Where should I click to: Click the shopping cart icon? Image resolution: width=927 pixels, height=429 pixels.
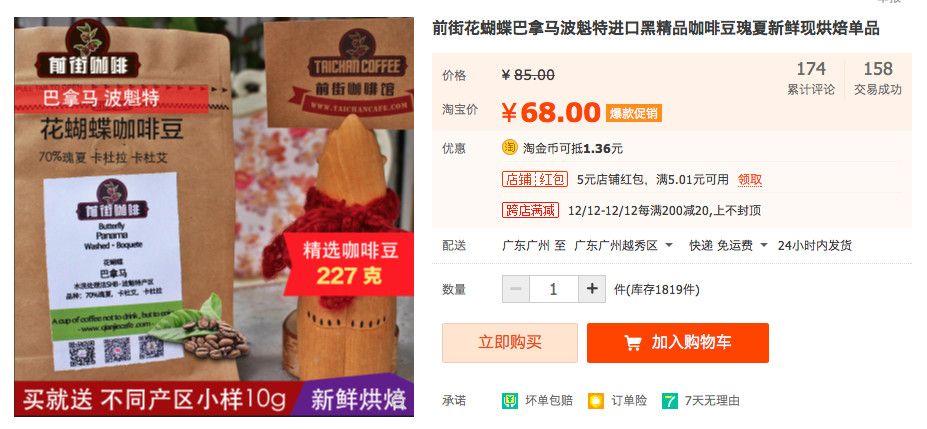click(633, 343)
